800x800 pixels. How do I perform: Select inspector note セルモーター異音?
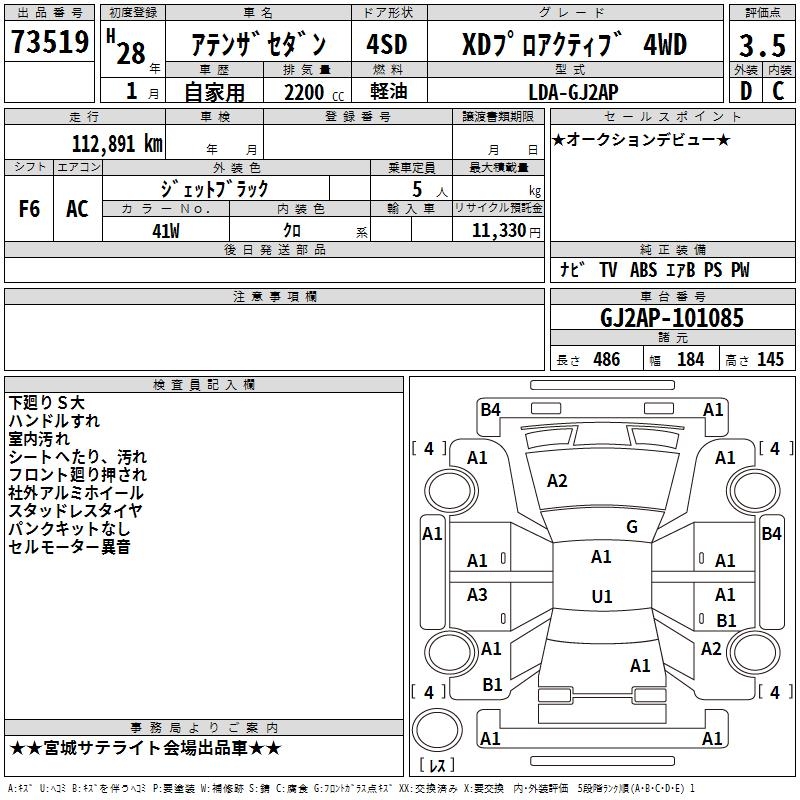69,546
